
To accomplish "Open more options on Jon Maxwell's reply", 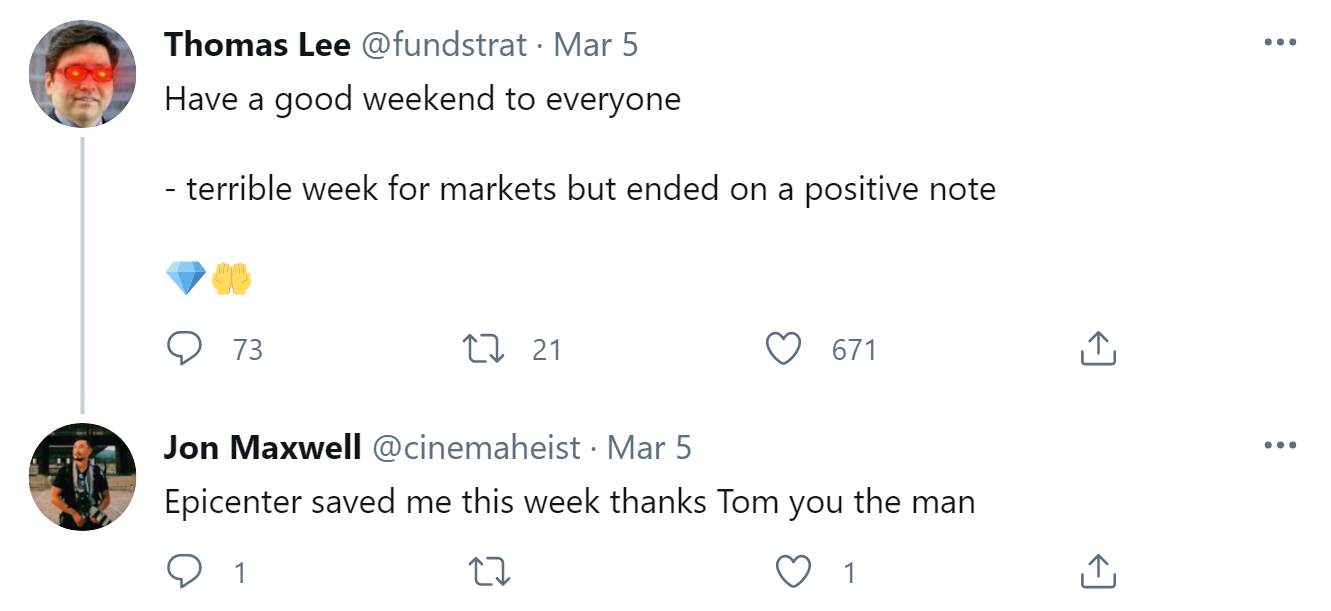I will coord(1280,445).
